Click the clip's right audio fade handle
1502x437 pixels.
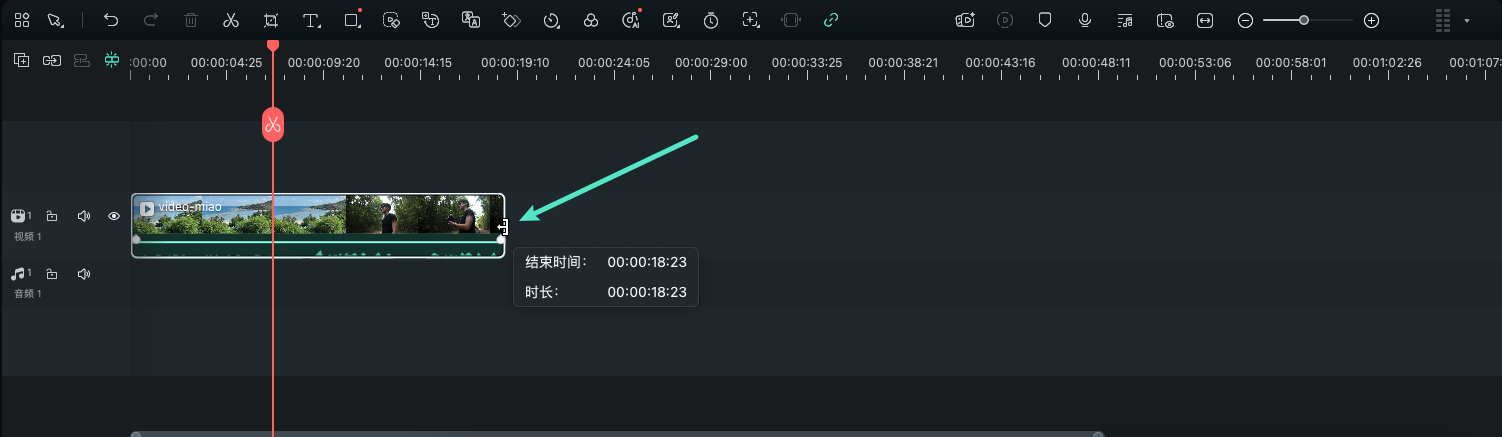pos(500,239)
